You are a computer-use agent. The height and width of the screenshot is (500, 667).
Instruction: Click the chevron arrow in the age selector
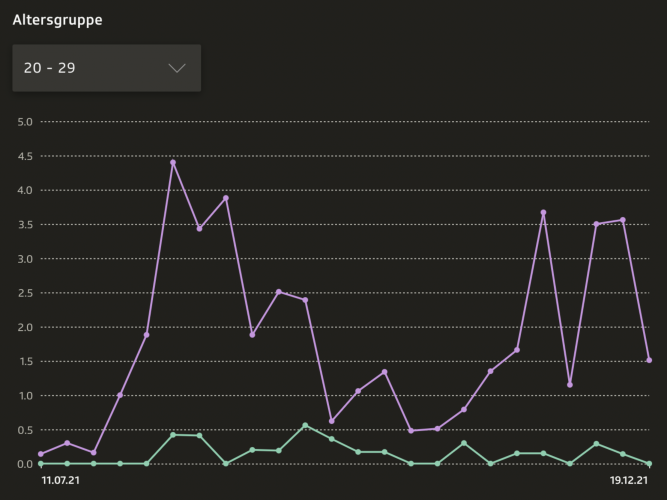click(x=177, y=68)
